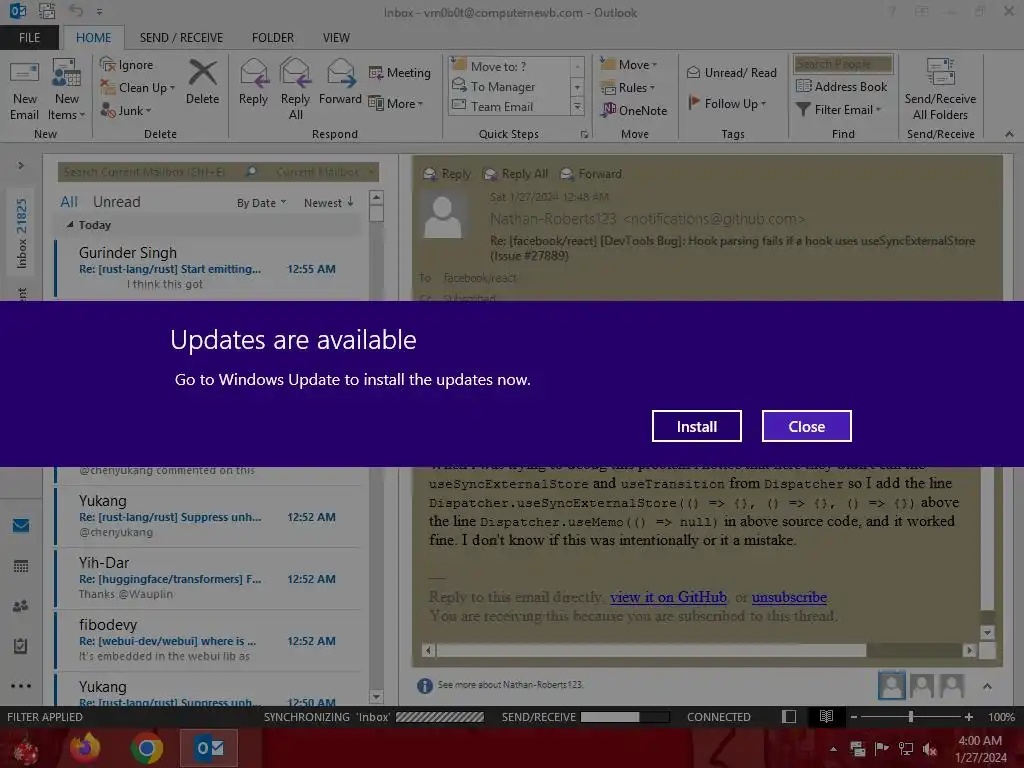
Task: Click the Normal view icon in status bar
Action: pyautogui.click(x=789, y=716)
